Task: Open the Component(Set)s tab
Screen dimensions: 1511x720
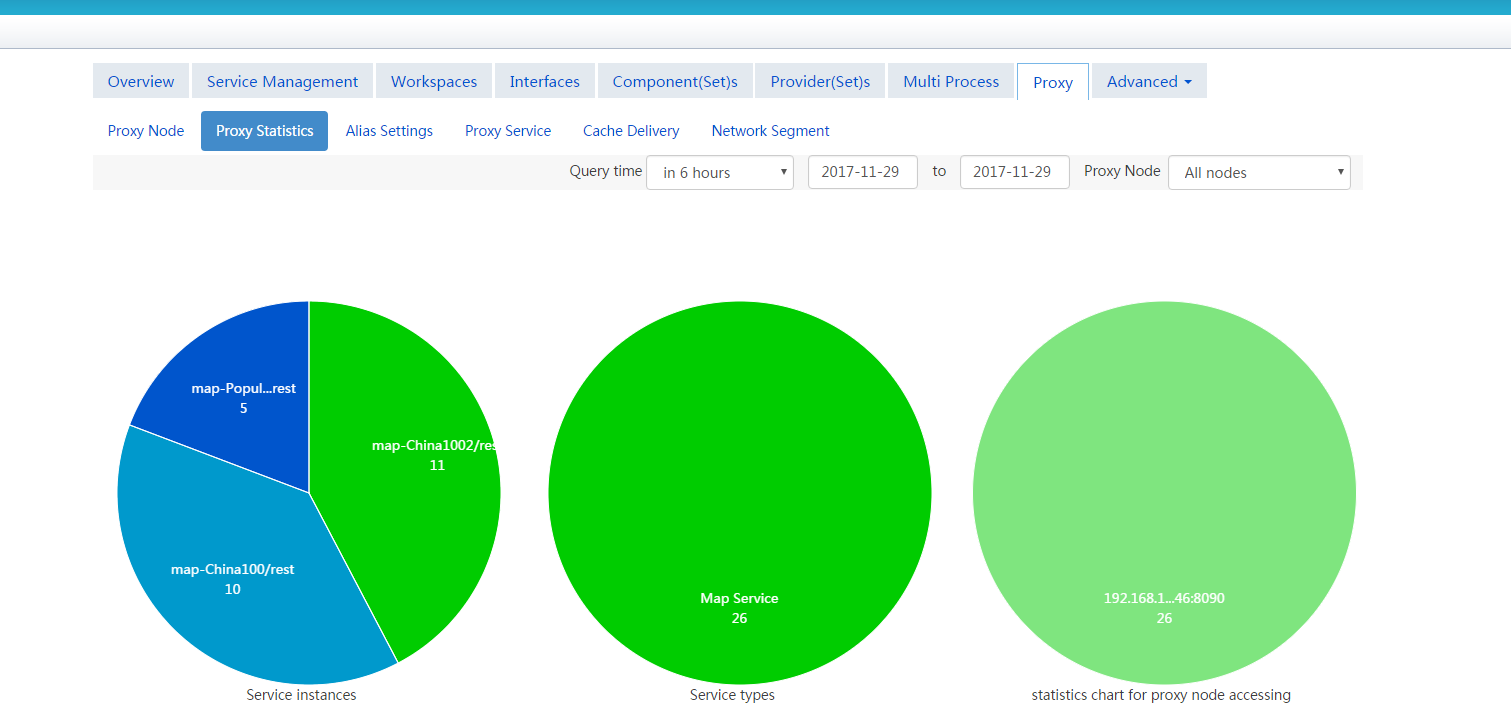Action: (x=675, y=82)
